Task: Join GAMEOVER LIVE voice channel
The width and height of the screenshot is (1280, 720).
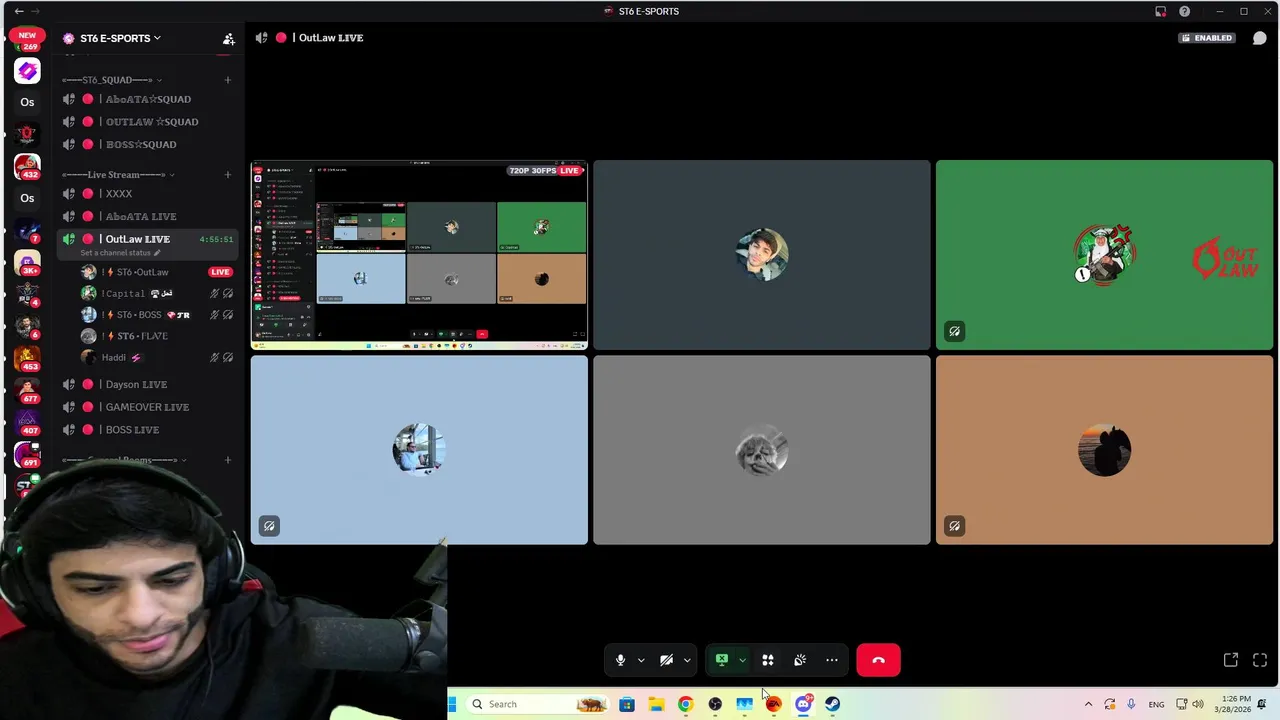Action: click(148, 407)
